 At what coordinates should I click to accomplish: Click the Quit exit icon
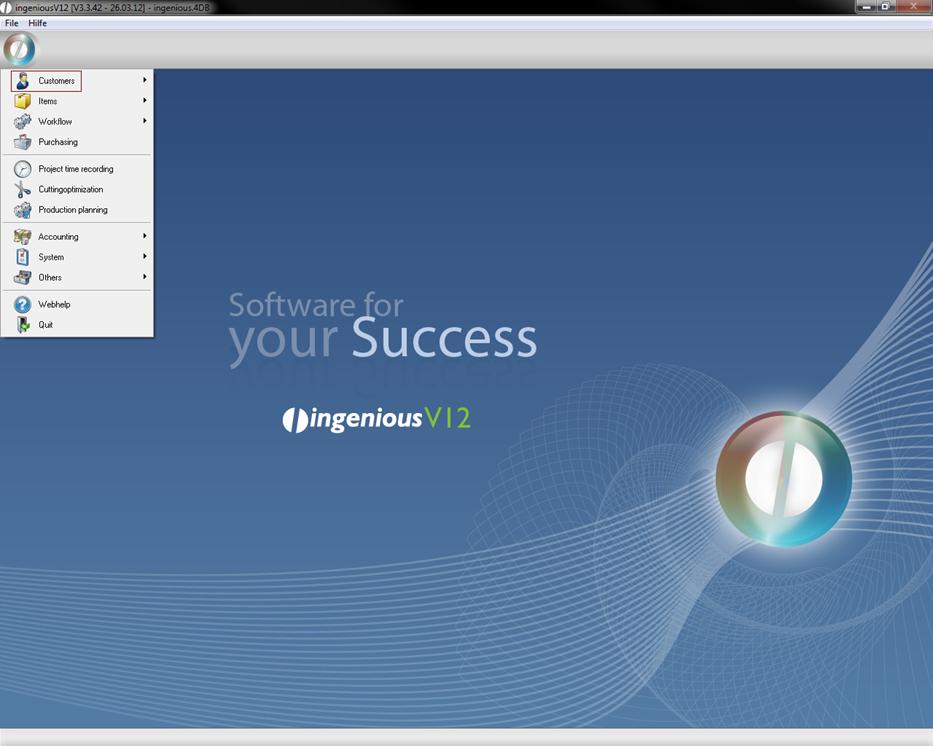[22, 325]
